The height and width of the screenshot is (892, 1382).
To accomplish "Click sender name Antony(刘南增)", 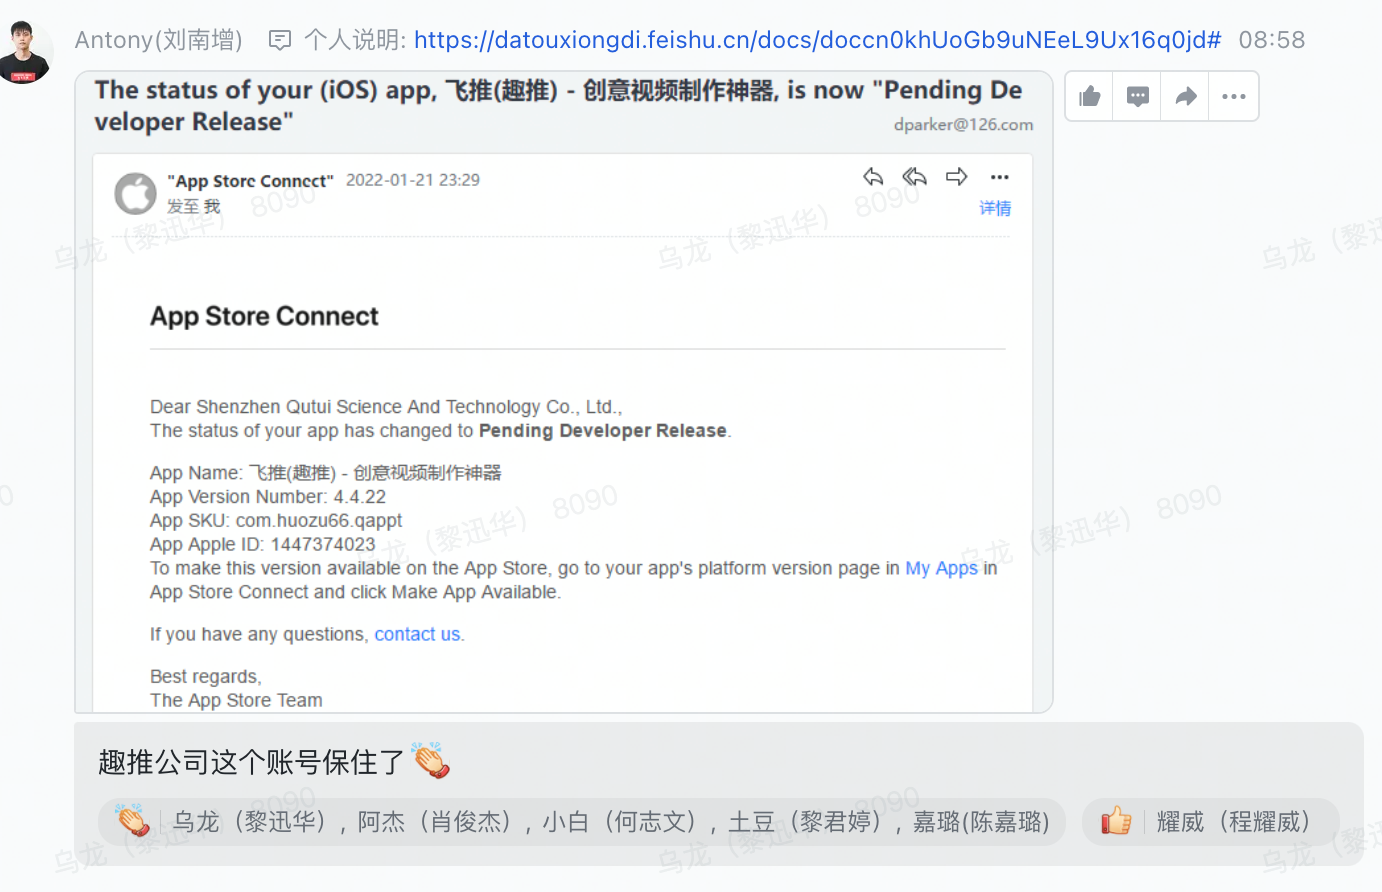I will tap(159, 40).
